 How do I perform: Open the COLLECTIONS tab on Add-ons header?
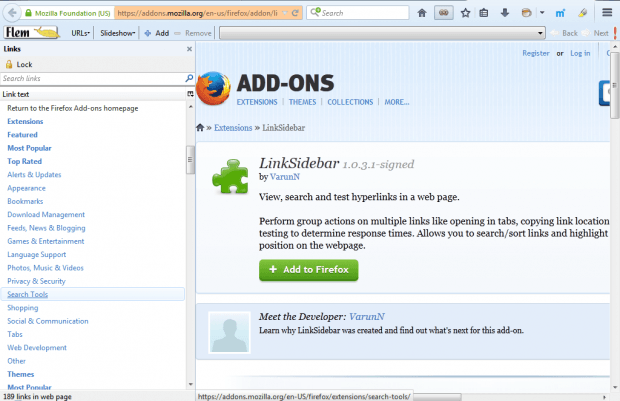(x=350, y=102)
